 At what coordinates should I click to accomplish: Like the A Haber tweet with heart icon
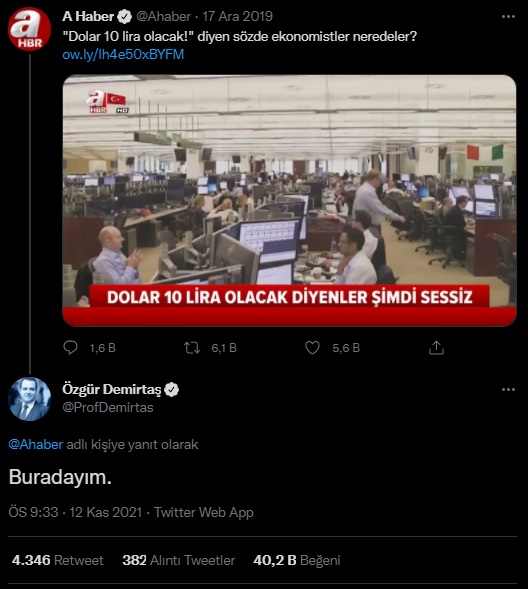point(312,348)
